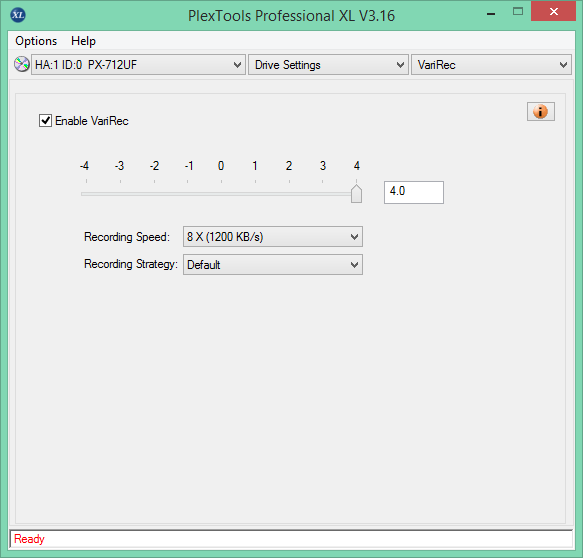Close the PlexTools Professional XL window
This screenshot has height=558, width=583.
[554, 12]
